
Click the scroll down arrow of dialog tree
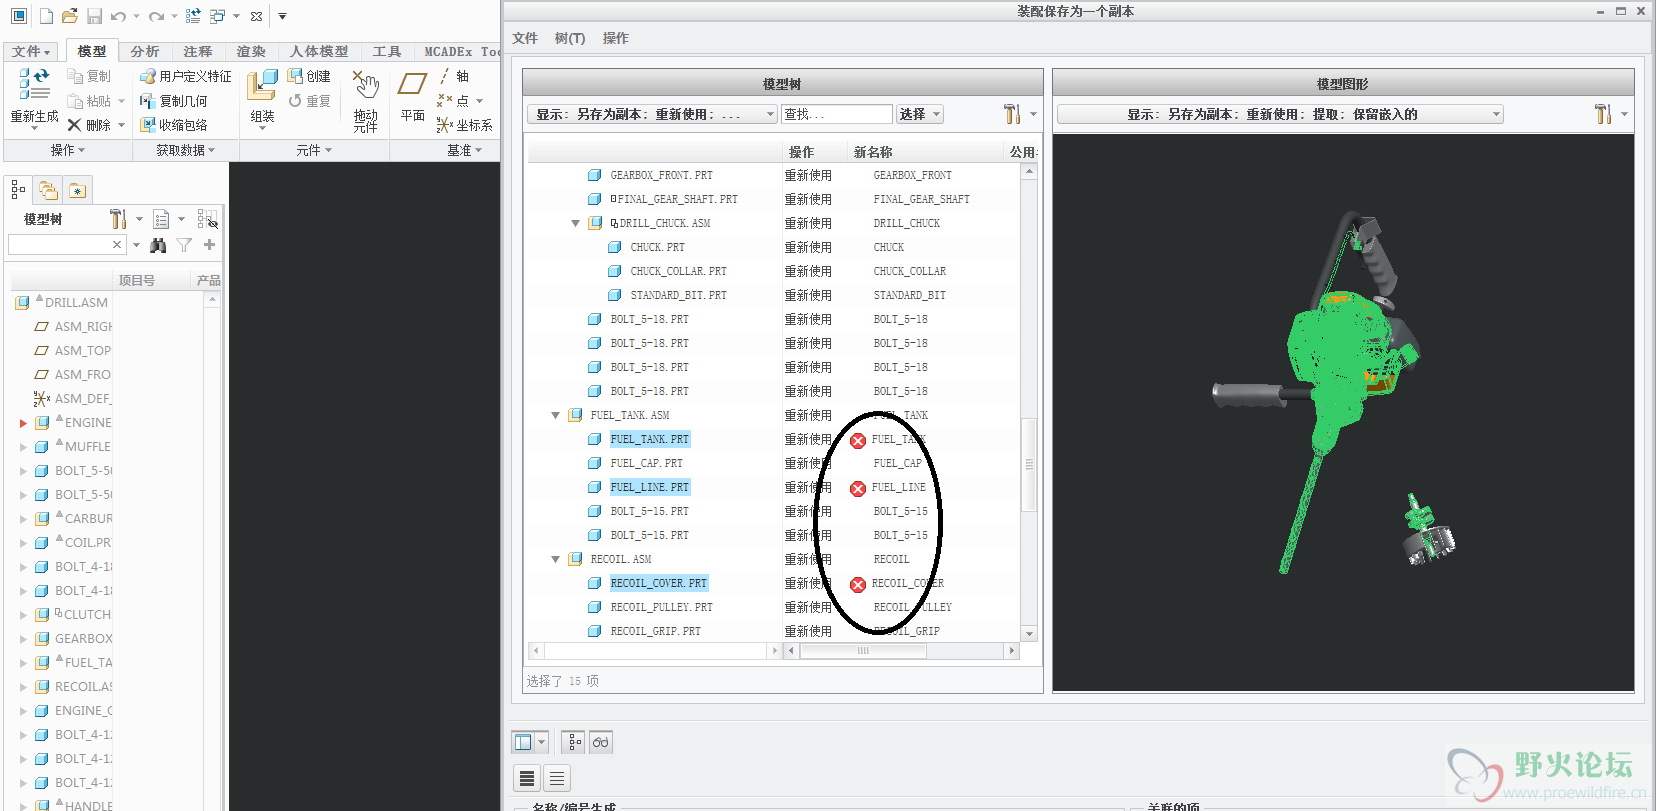(x=1029, y=633)
